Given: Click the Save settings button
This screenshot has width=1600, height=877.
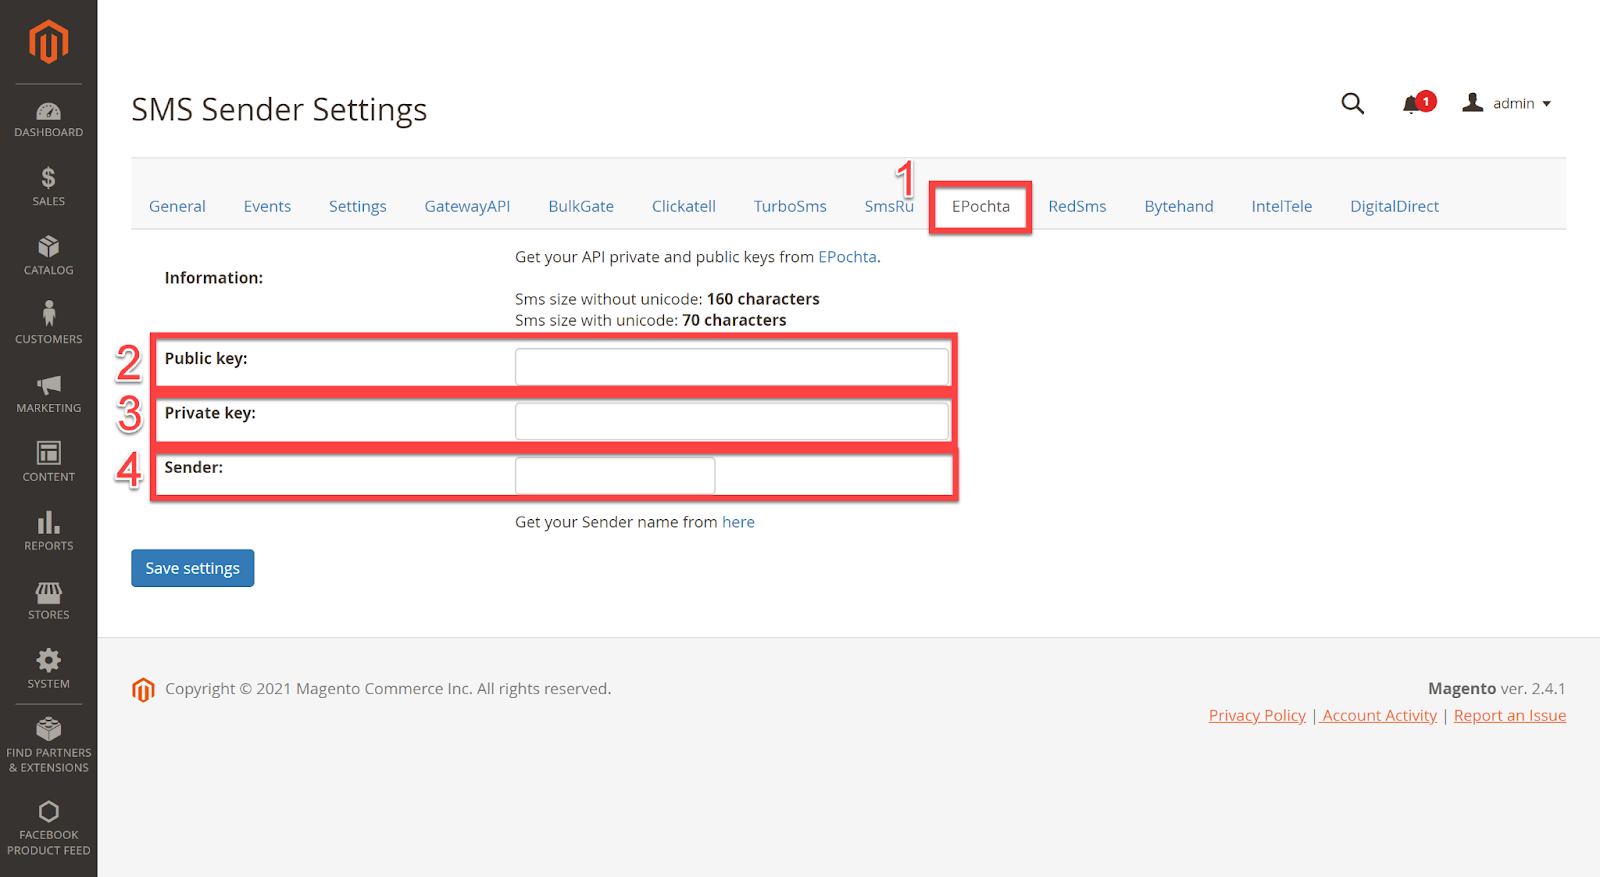Looking at the screenshot, I should pos(192,568).
